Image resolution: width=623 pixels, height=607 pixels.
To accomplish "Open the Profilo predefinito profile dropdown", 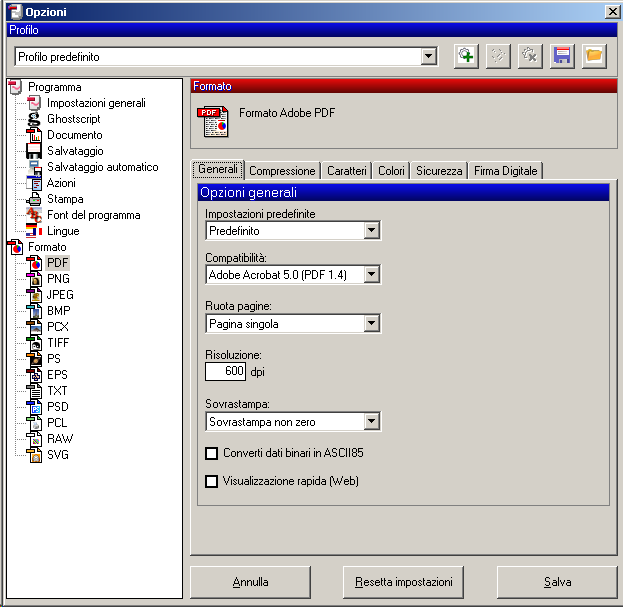I will point(429,57).
